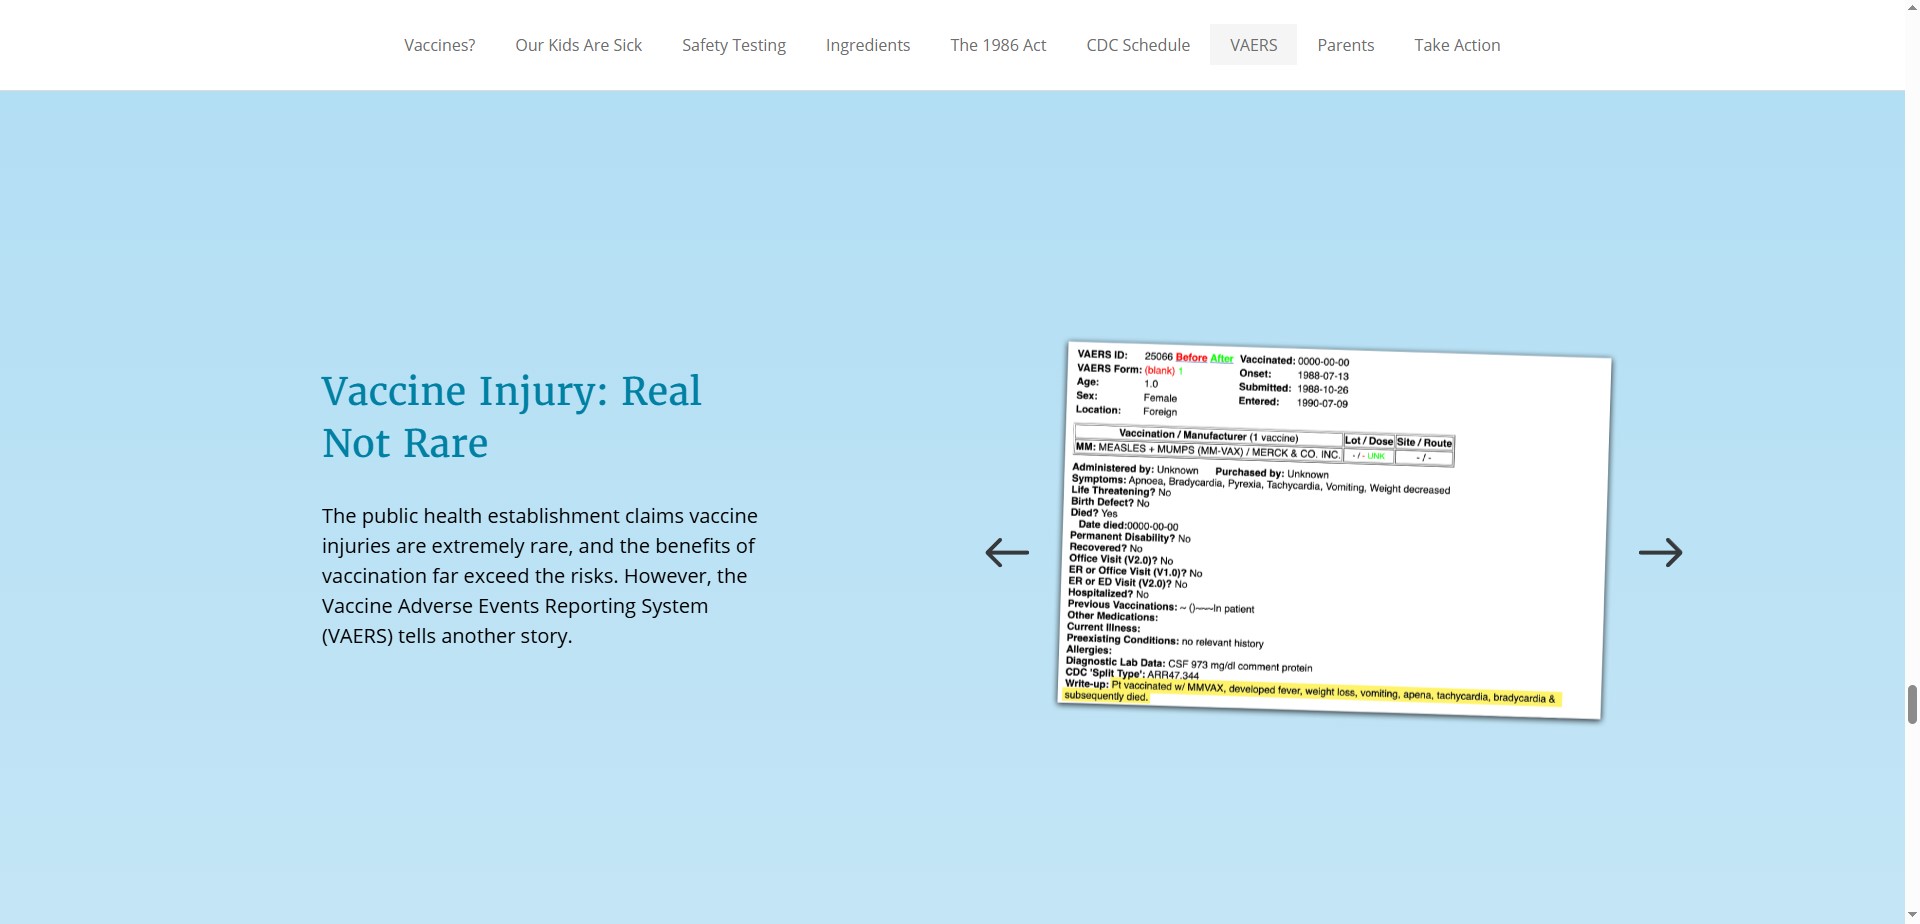Open the Vaccines? nav item
Screen dimensions: 1920x924
click(x=439, y=45)
